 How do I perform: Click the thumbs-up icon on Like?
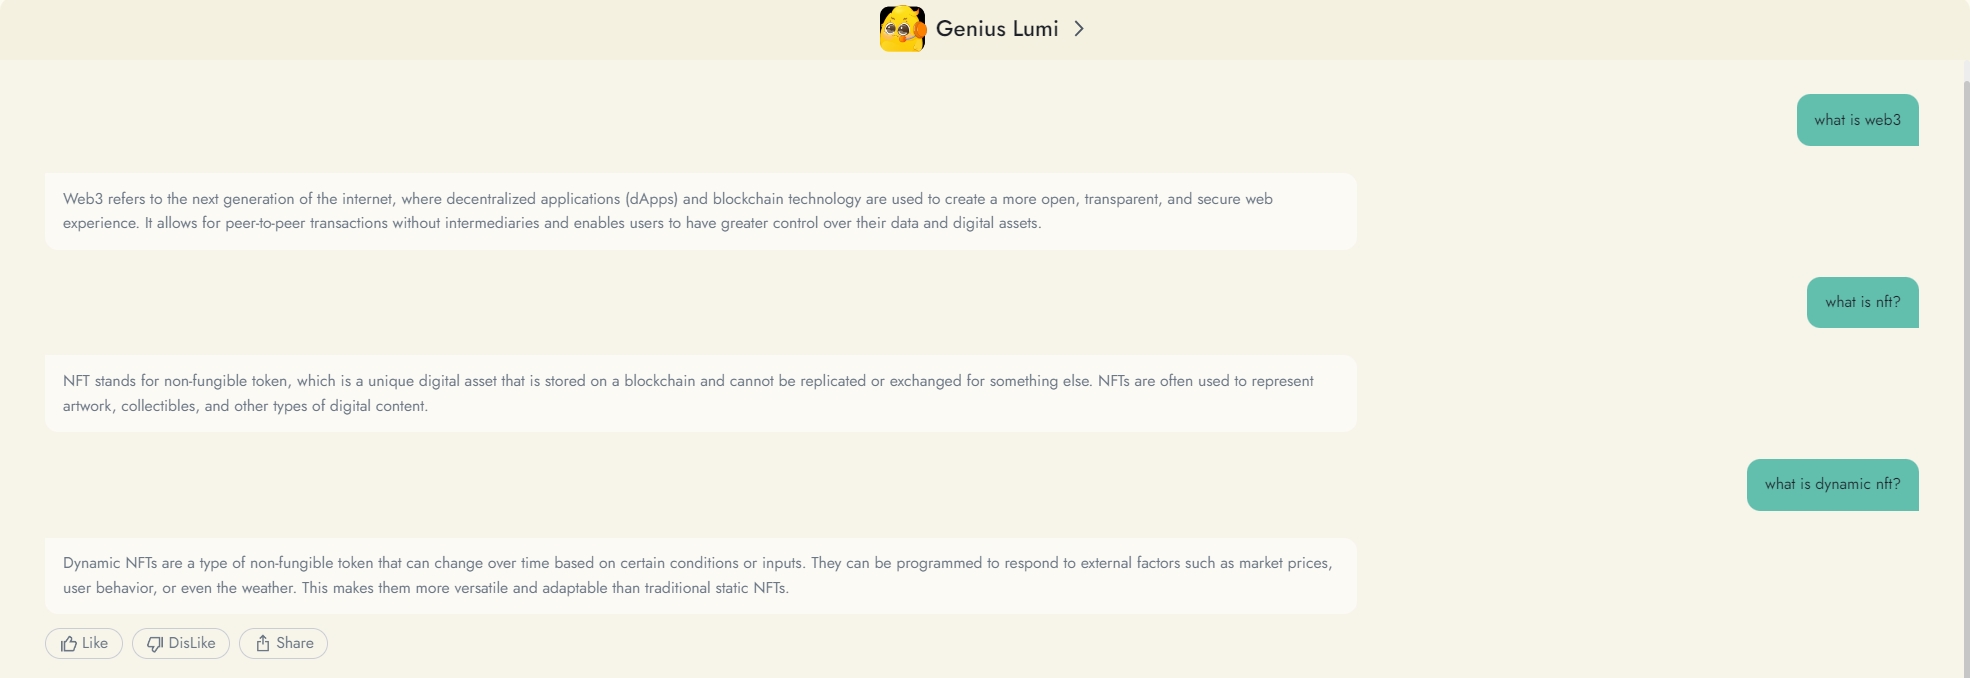pyautogui.click(x=69, y=644)
